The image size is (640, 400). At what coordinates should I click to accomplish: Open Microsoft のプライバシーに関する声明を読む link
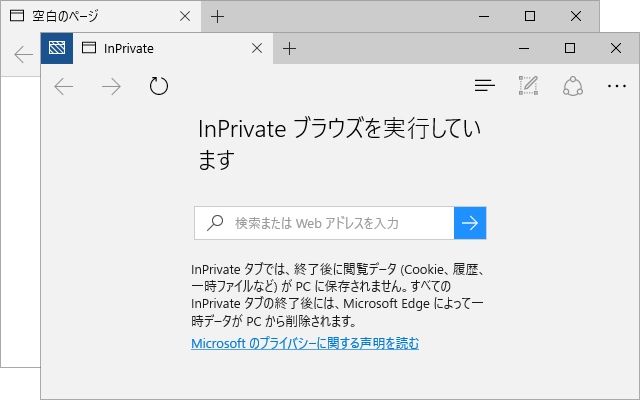305,343
